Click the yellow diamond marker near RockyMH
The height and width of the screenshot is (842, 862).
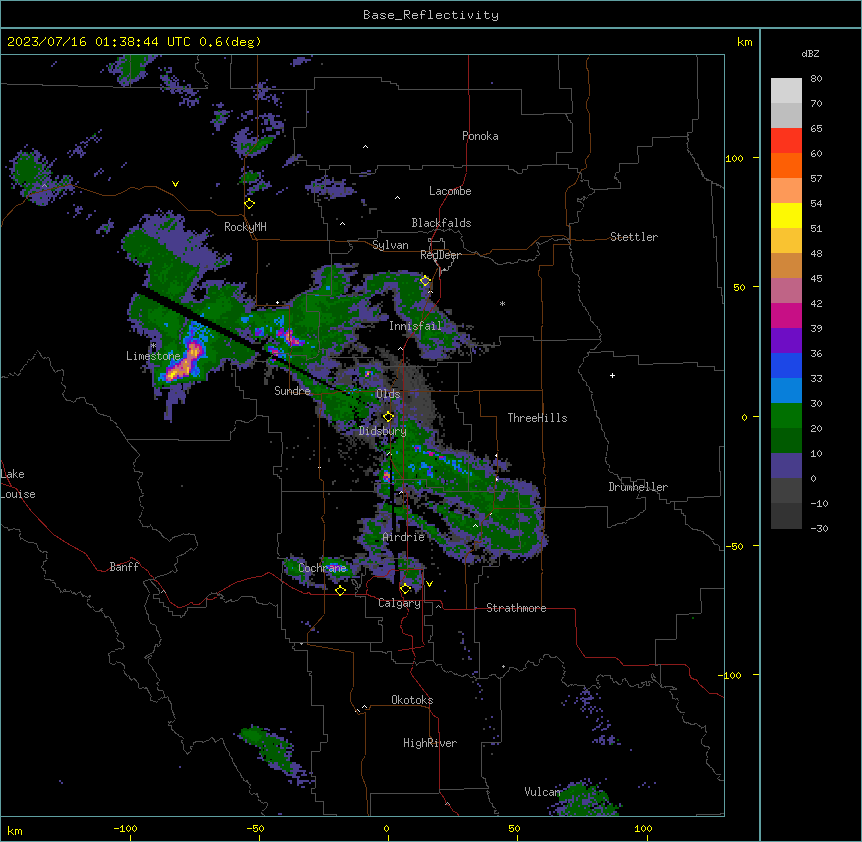pyautogui.click(x=250, y=204)
